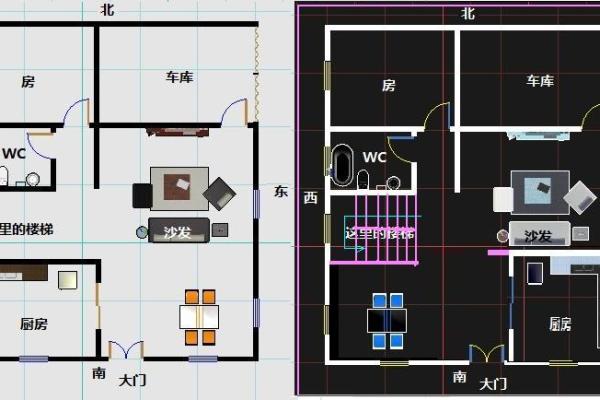600x400 pixels.
Task: Click the rug with coffee table in the light plan
Action: pos(180,187)
